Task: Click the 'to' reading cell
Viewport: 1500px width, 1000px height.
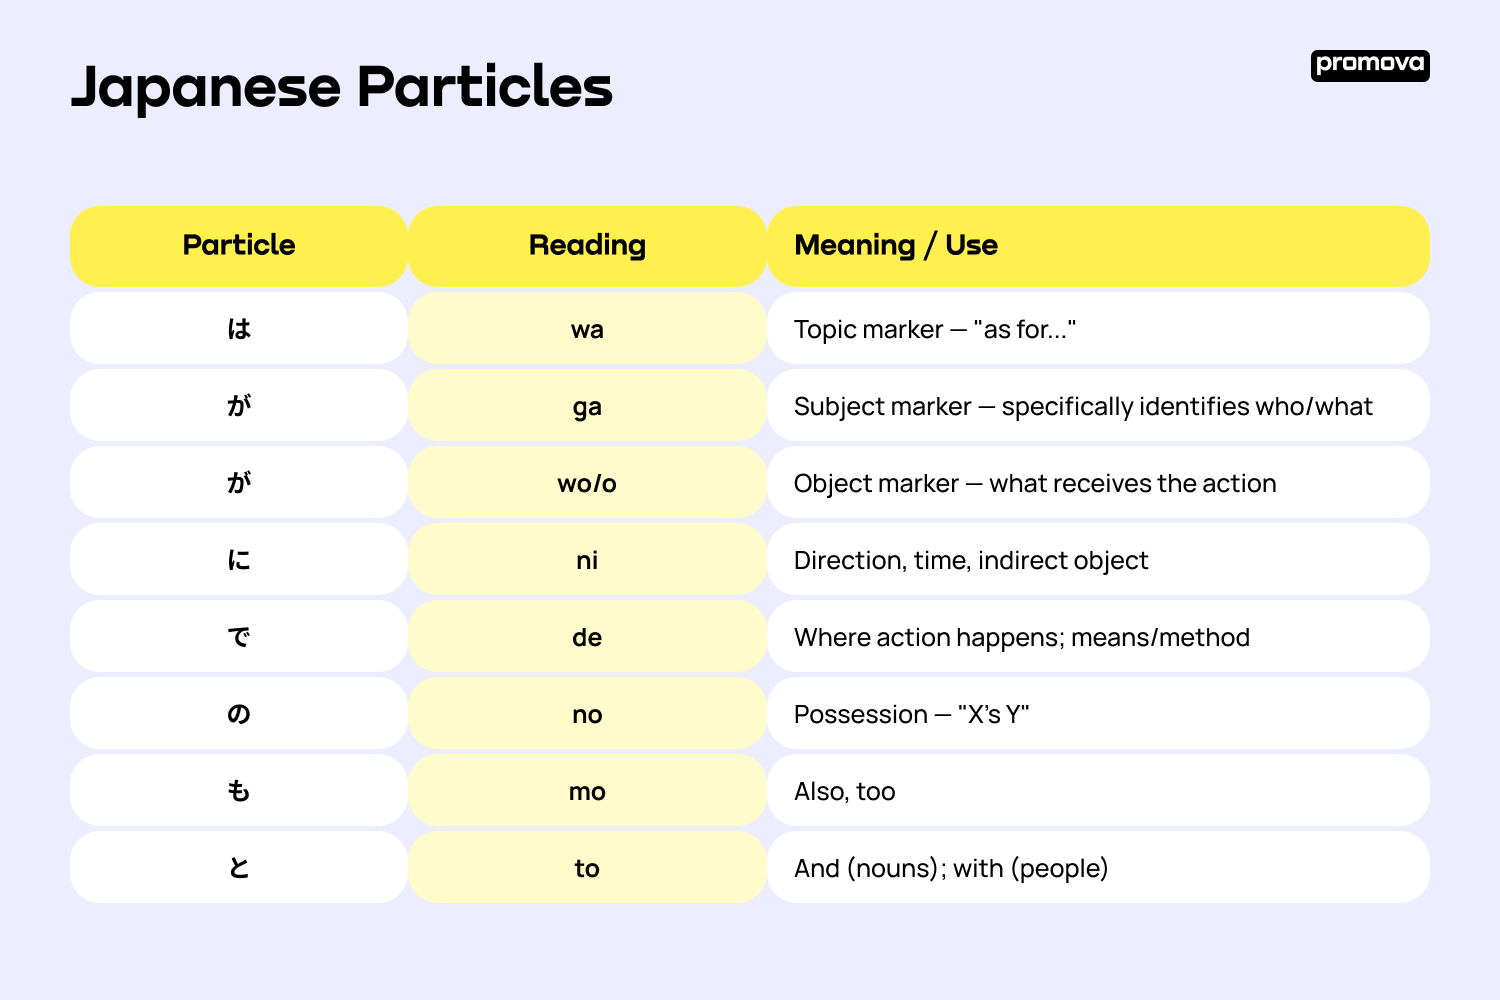Action: [x=587, y=867]
